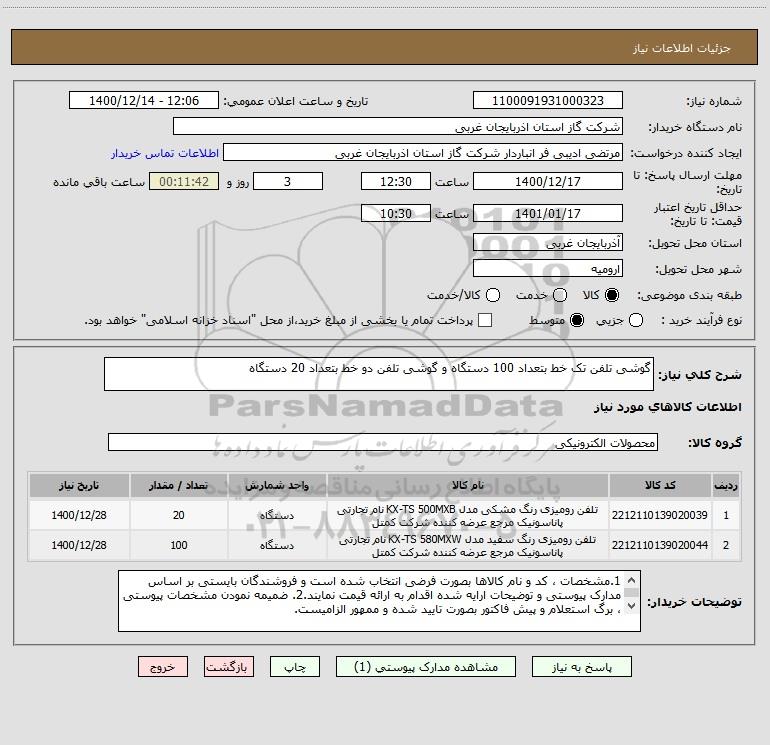
Task: Click the تاریخ نیاز column header
Action: point(79,485)
